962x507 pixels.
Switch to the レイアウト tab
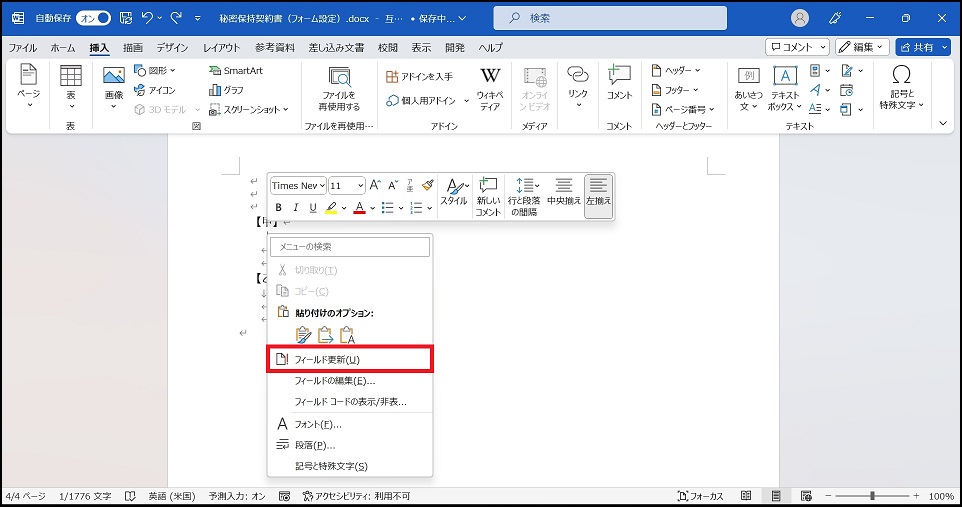coord(221,47)
